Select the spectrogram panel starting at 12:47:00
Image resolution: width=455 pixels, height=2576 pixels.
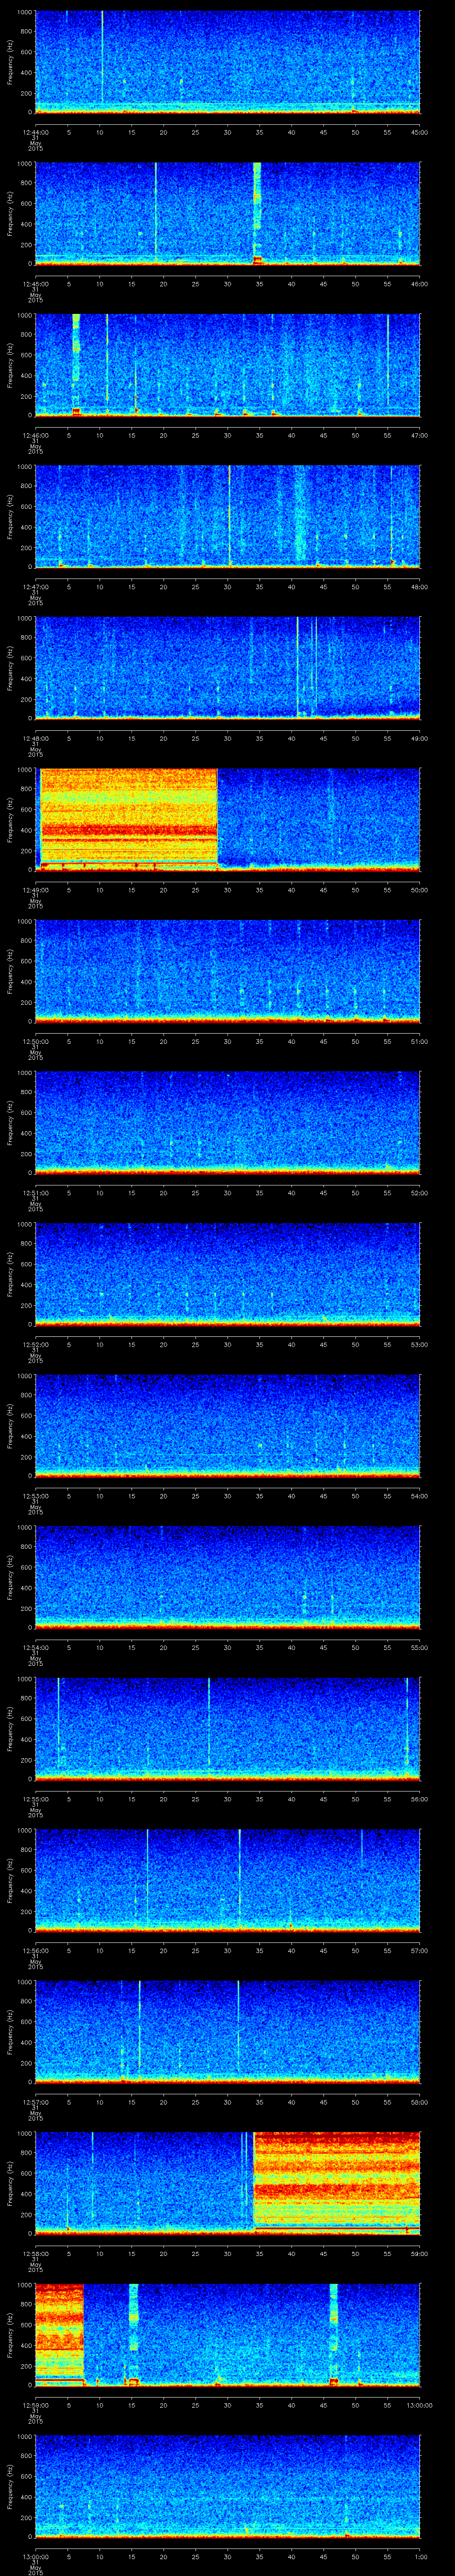click(x=227, y=516)
